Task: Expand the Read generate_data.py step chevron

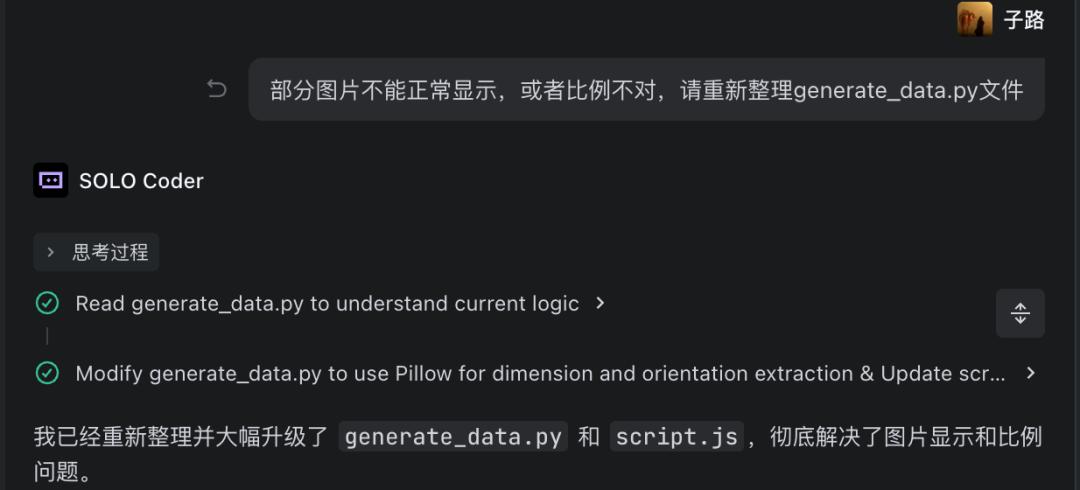Action: point(600,303)
